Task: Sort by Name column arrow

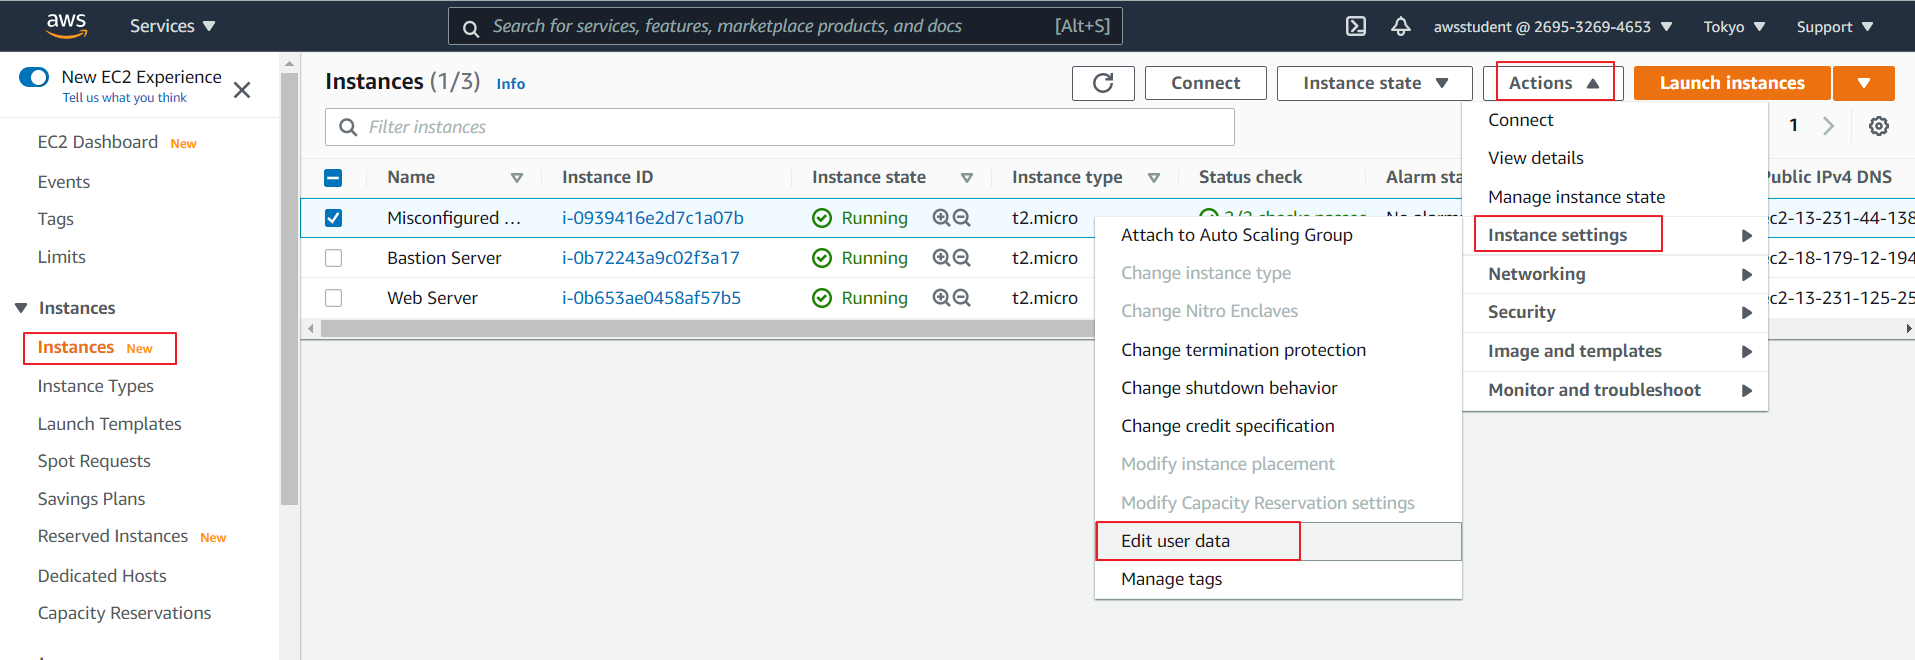Action: (517, 178)
